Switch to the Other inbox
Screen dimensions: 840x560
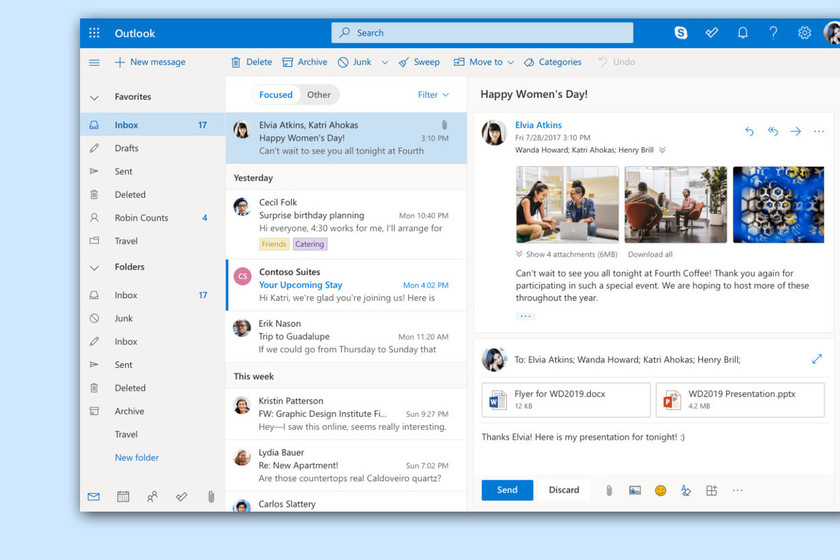click(319, 95)
